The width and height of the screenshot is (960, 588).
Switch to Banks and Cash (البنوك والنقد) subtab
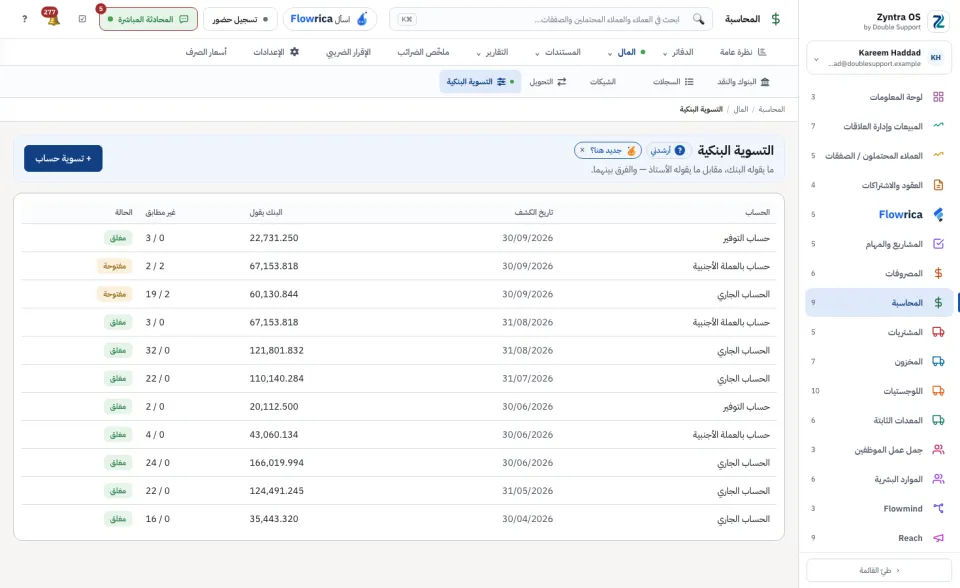click(x=743, y=81)
